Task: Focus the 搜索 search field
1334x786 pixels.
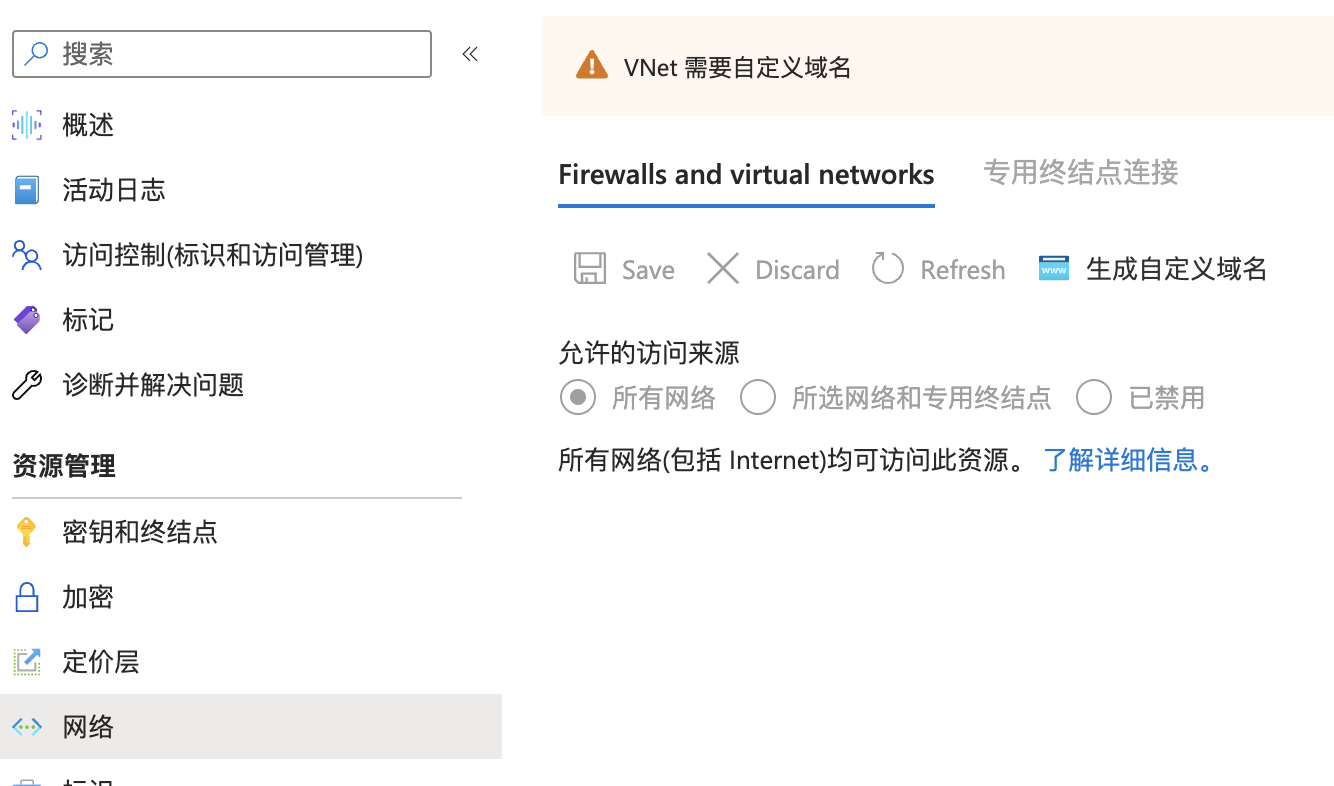Action: pyautogui.click(x=222, y=54)
